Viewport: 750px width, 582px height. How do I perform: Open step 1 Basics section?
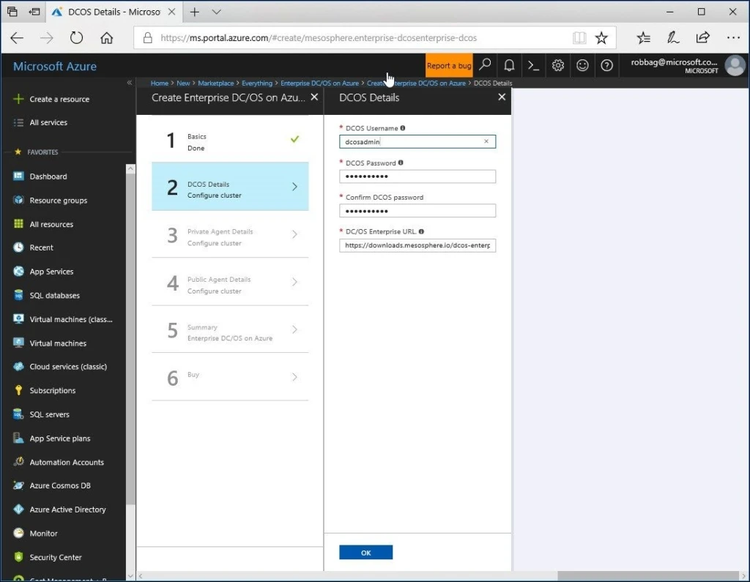point(230,141)
